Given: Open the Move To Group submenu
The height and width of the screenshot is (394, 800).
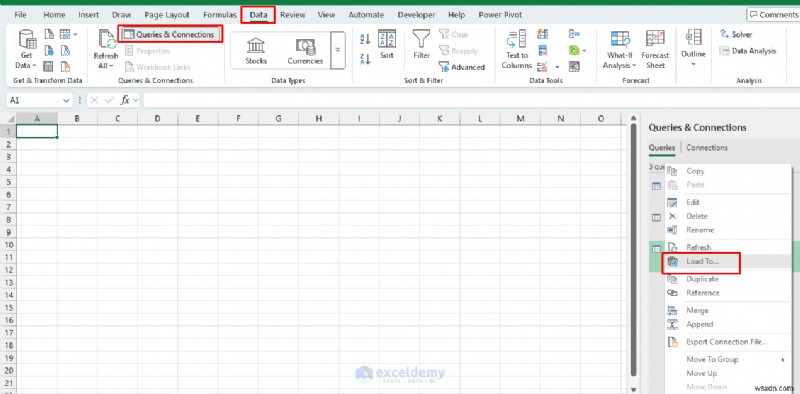Looking at the screenshot, I should pos(728,359).
